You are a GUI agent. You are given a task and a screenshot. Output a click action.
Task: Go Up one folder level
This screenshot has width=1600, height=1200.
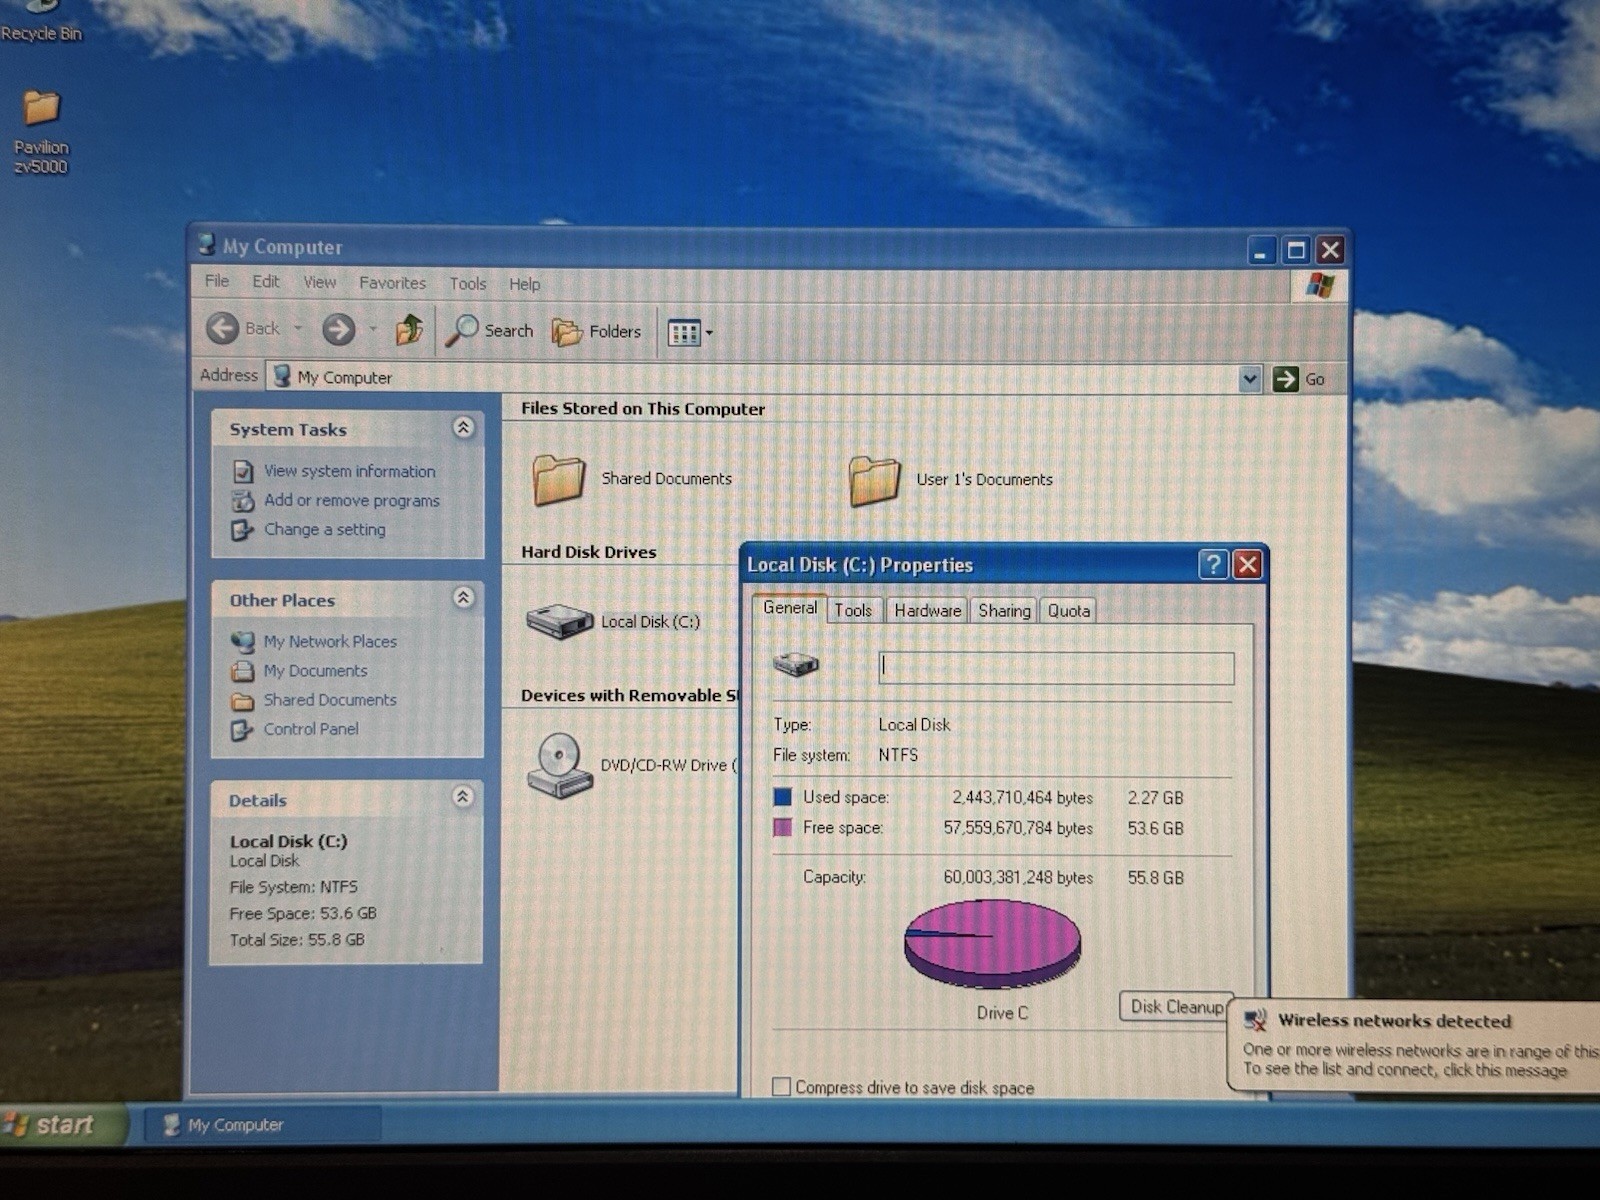click(x=409, y=329)
